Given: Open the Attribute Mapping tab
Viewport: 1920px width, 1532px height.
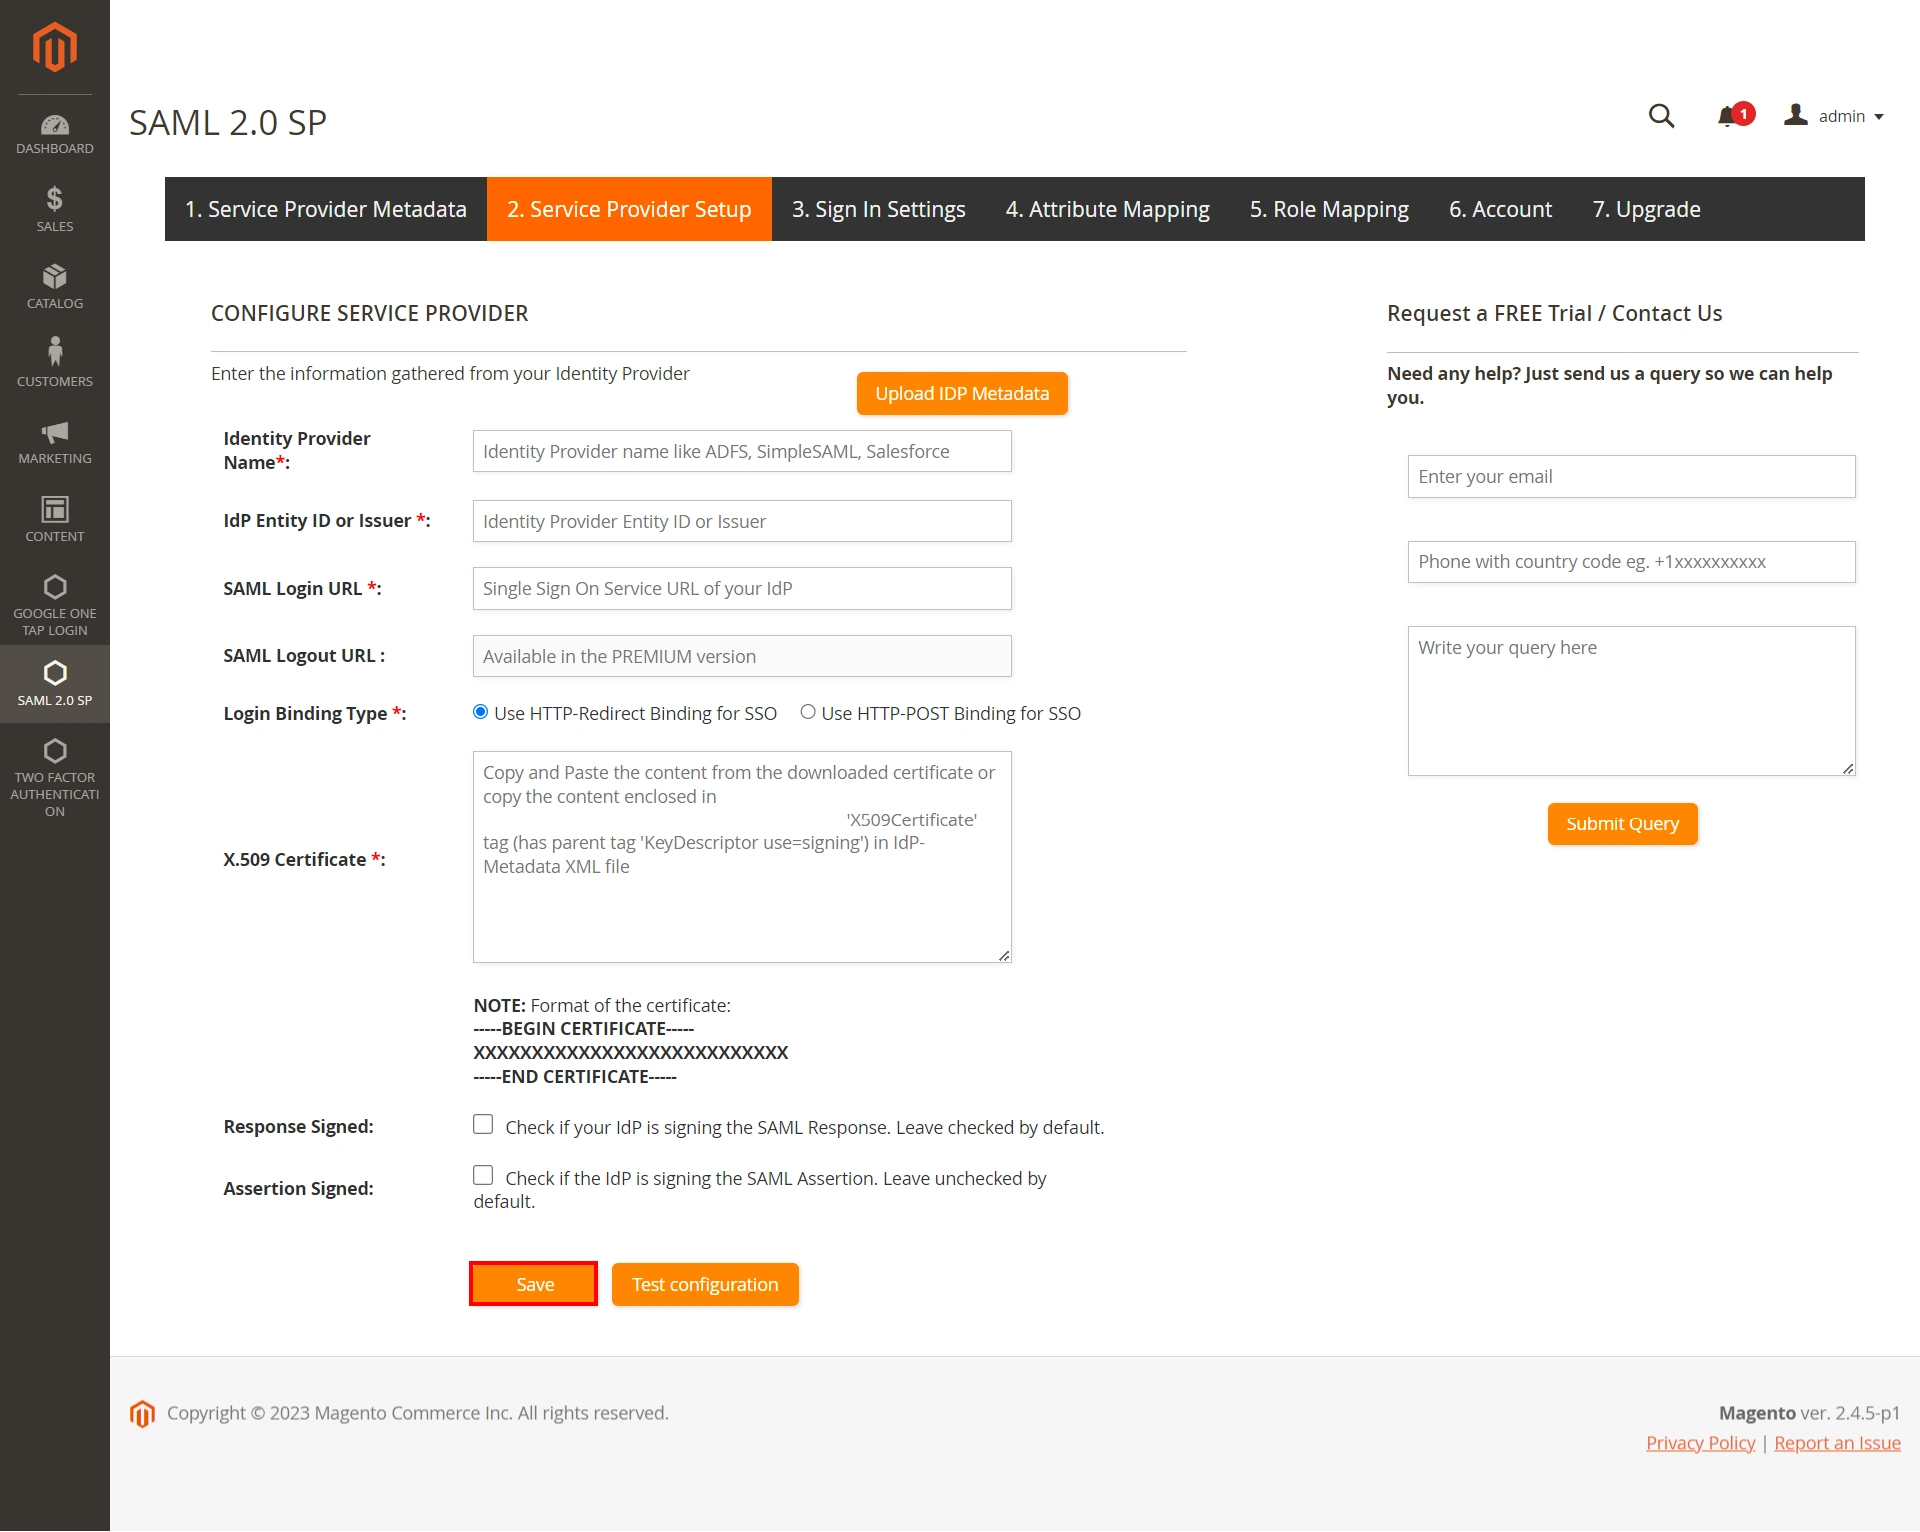Looking at the screenshot, I should click(1107, 208).
